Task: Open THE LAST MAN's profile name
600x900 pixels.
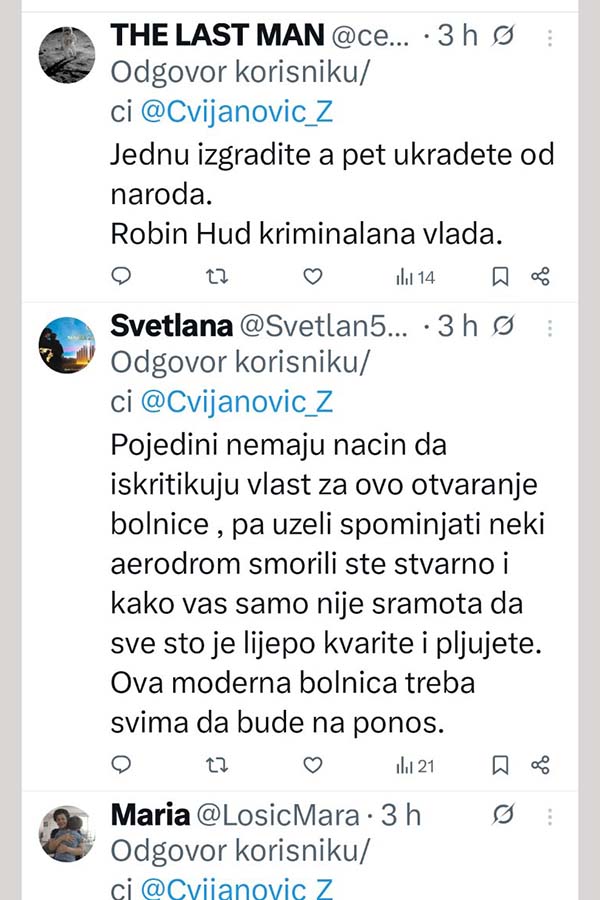Action: [x=217, y=35]
